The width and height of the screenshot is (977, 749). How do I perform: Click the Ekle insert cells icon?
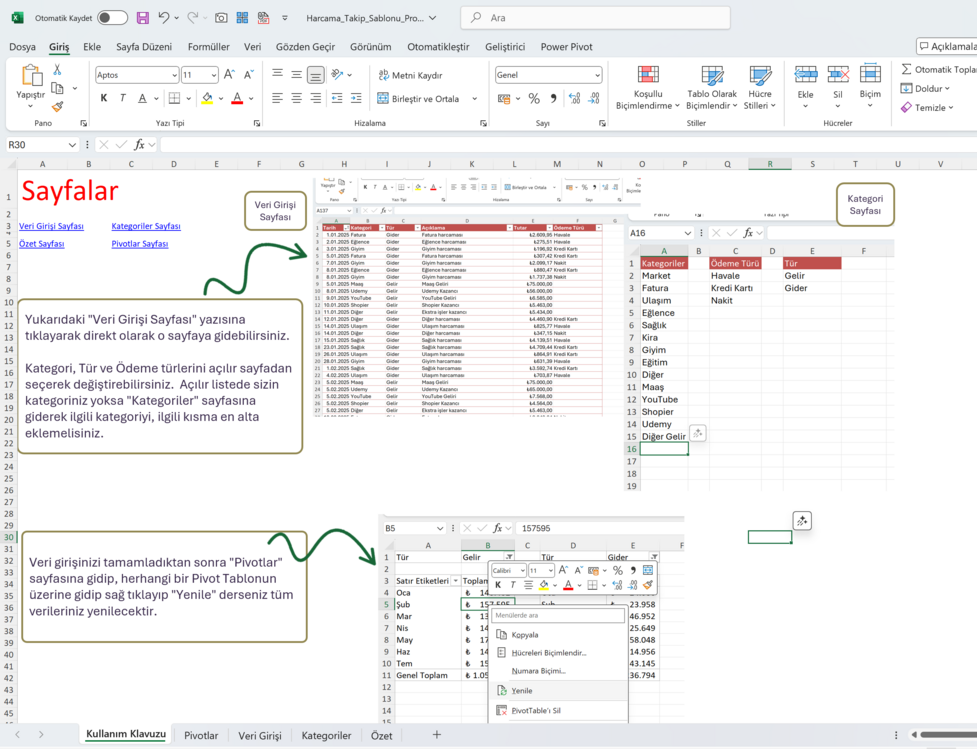(806, 75)
